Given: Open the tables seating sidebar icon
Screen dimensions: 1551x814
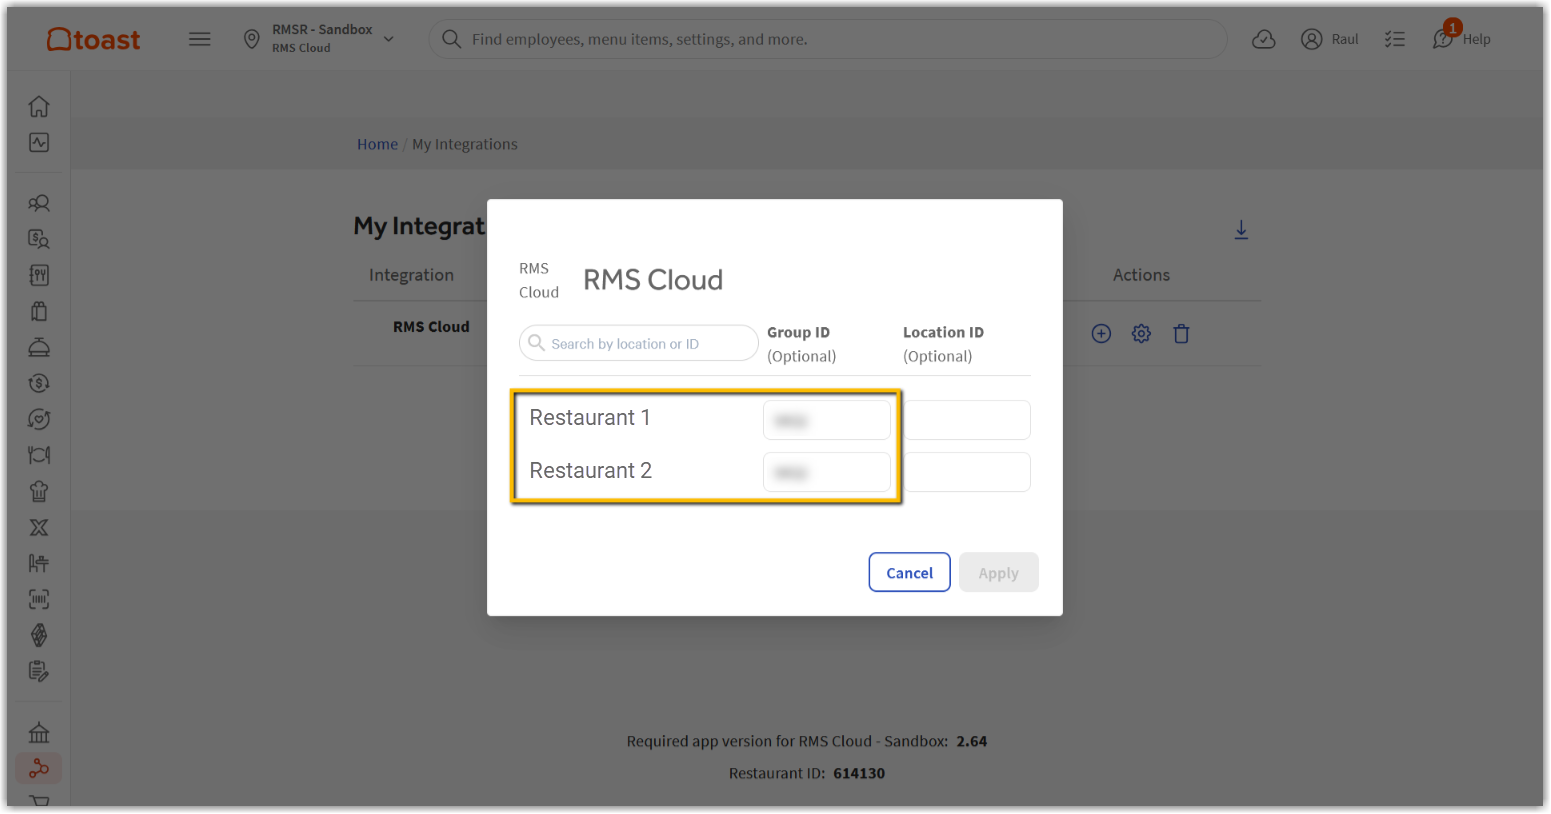Looking at the screenshot, I should tap(39, 563).
